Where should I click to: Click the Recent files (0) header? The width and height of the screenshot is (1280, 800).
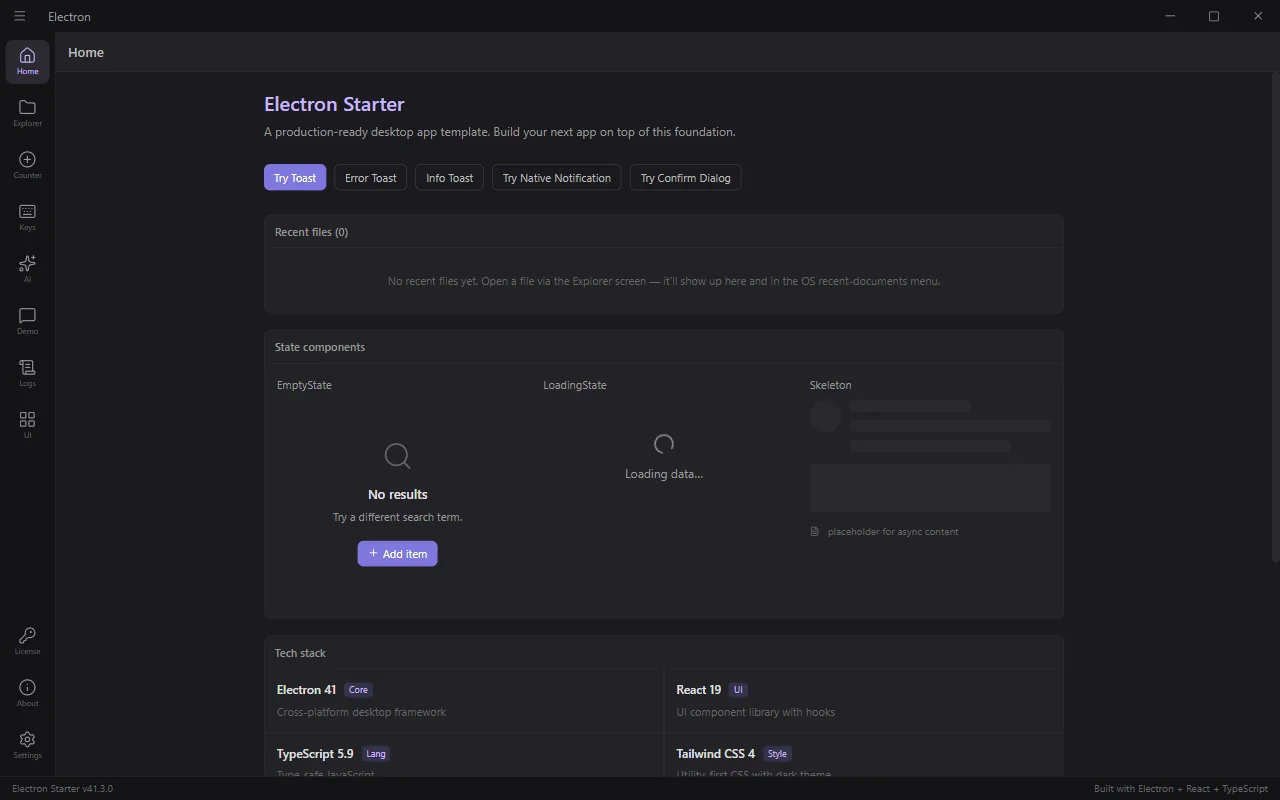point(312,232)
